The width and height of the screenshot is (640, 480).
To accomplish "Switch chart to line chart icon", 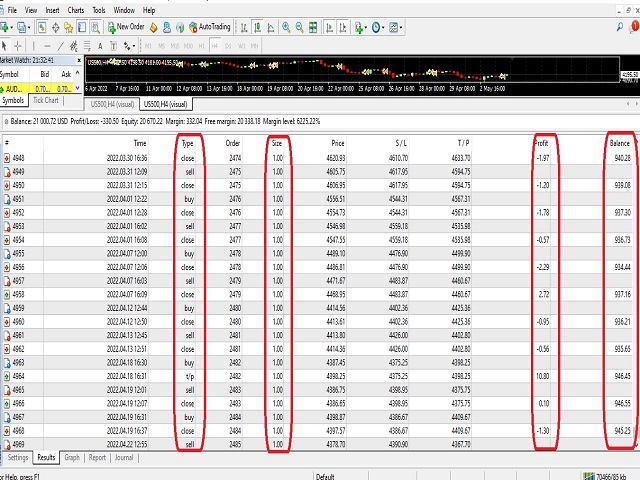I will [271, 27].
